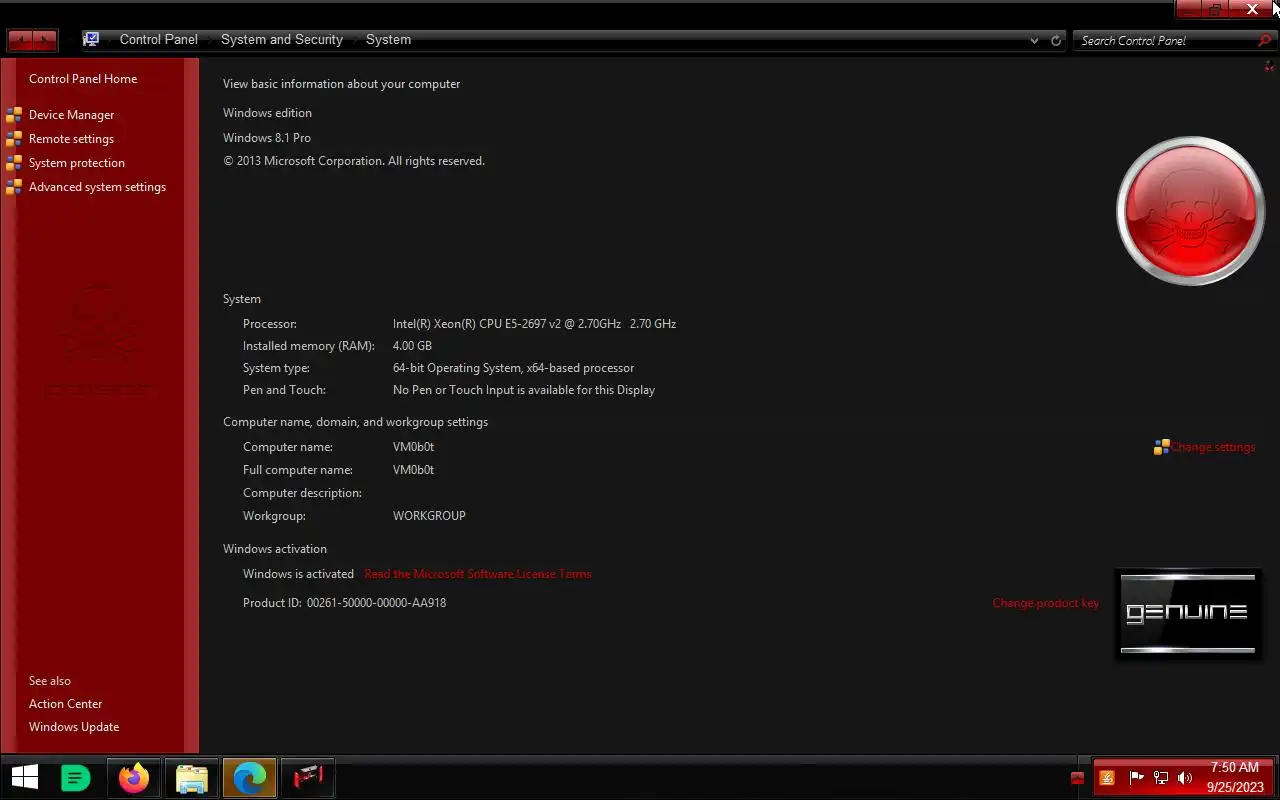Image resolution: width=1280 pixels, height=800 pixels.
Task: Show hidden tray icons
Action: [x=1077, y=778]
